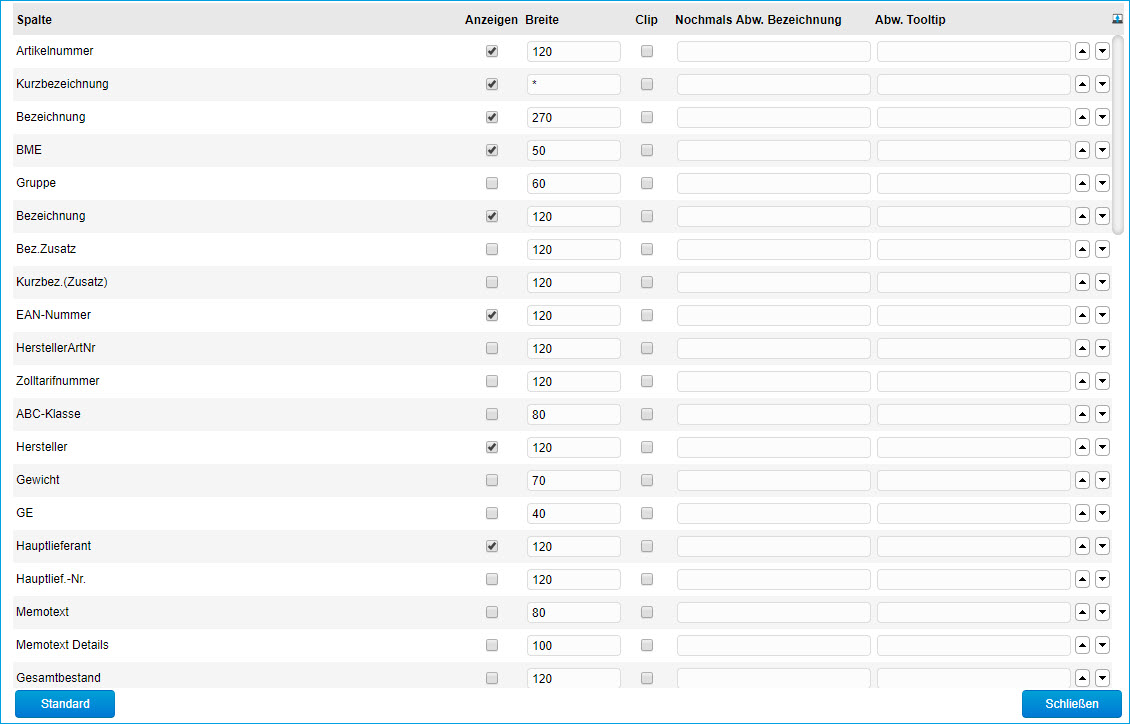
Task: Click the monitor transfer icon in the header bar
Action: [x=1116, y=17]
